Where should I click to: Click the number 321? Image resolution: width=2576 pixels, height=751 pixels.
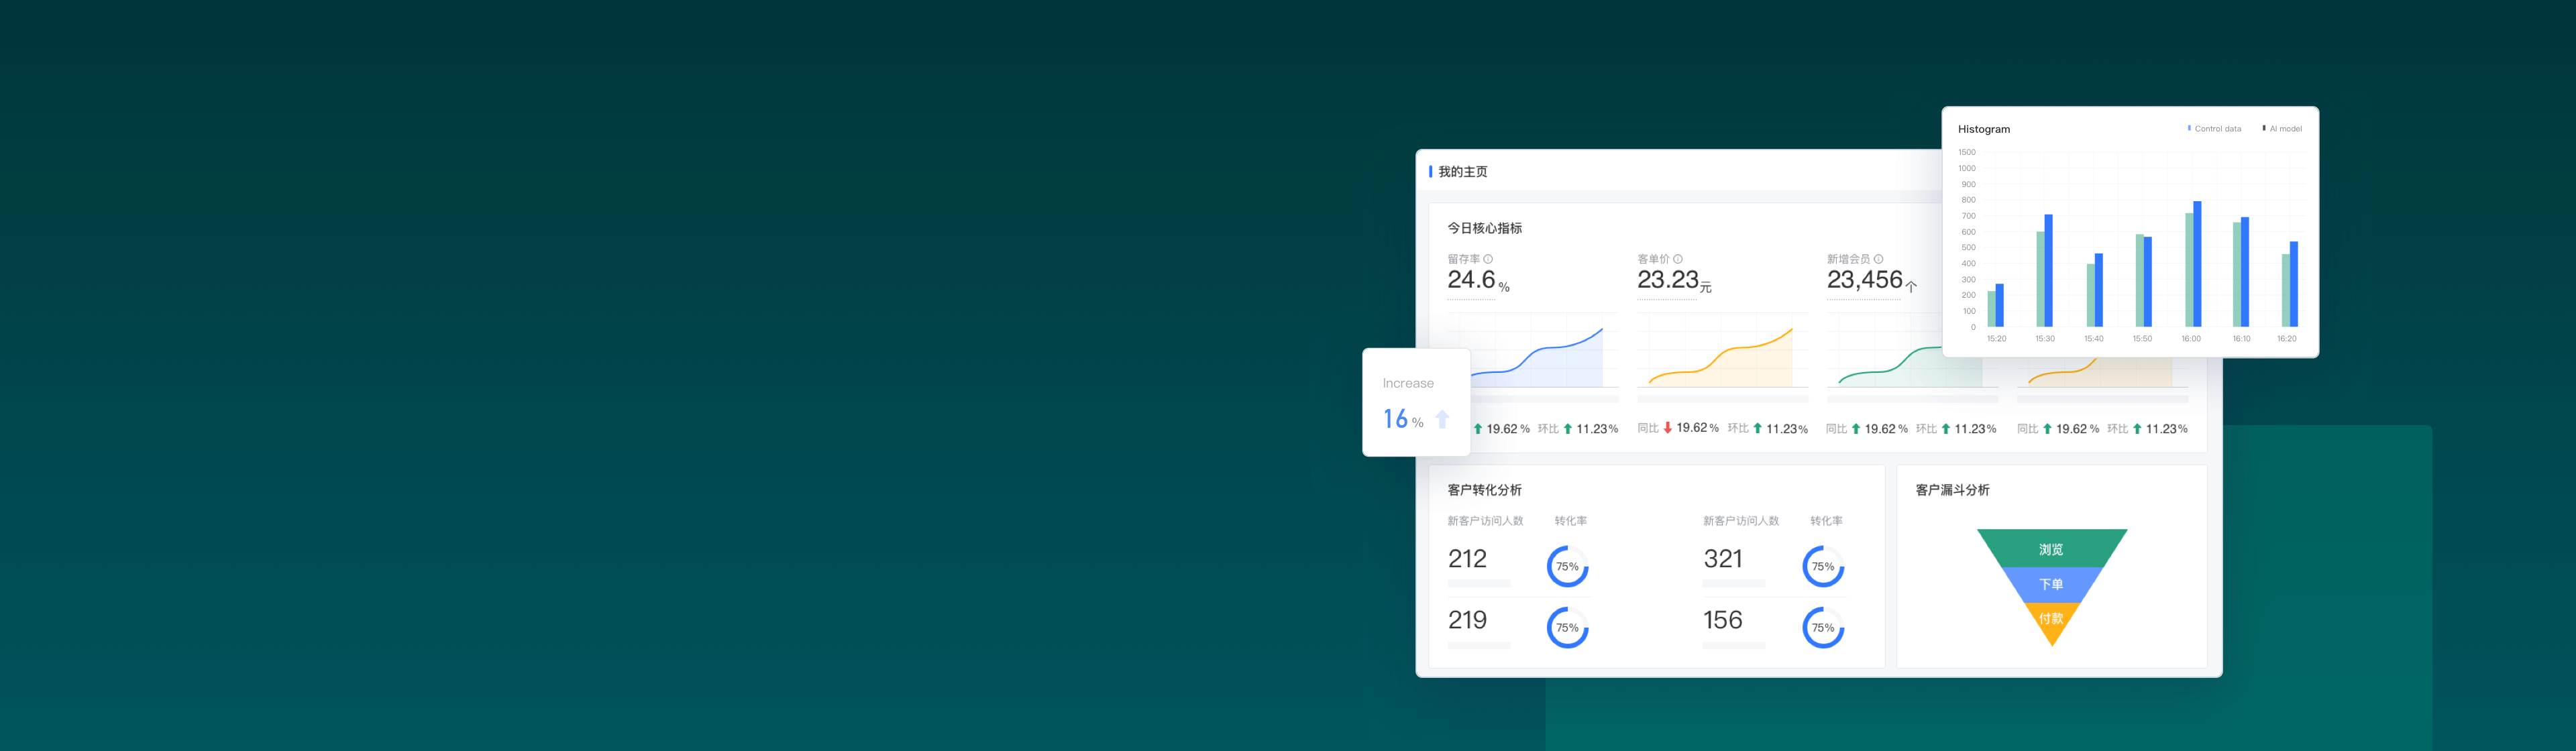pyautogui.click(x=1723, y=558)
